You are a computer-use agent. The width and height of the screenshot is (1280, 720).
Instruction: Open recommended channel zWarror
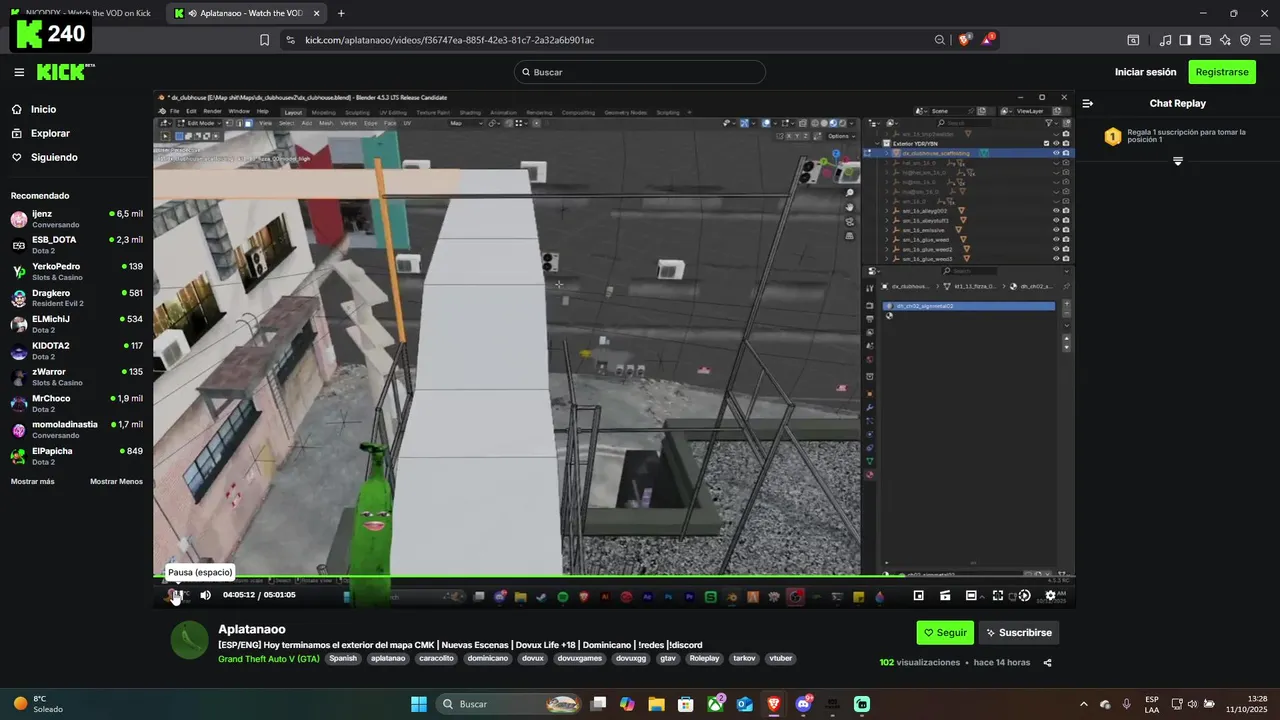pos(76,377)
